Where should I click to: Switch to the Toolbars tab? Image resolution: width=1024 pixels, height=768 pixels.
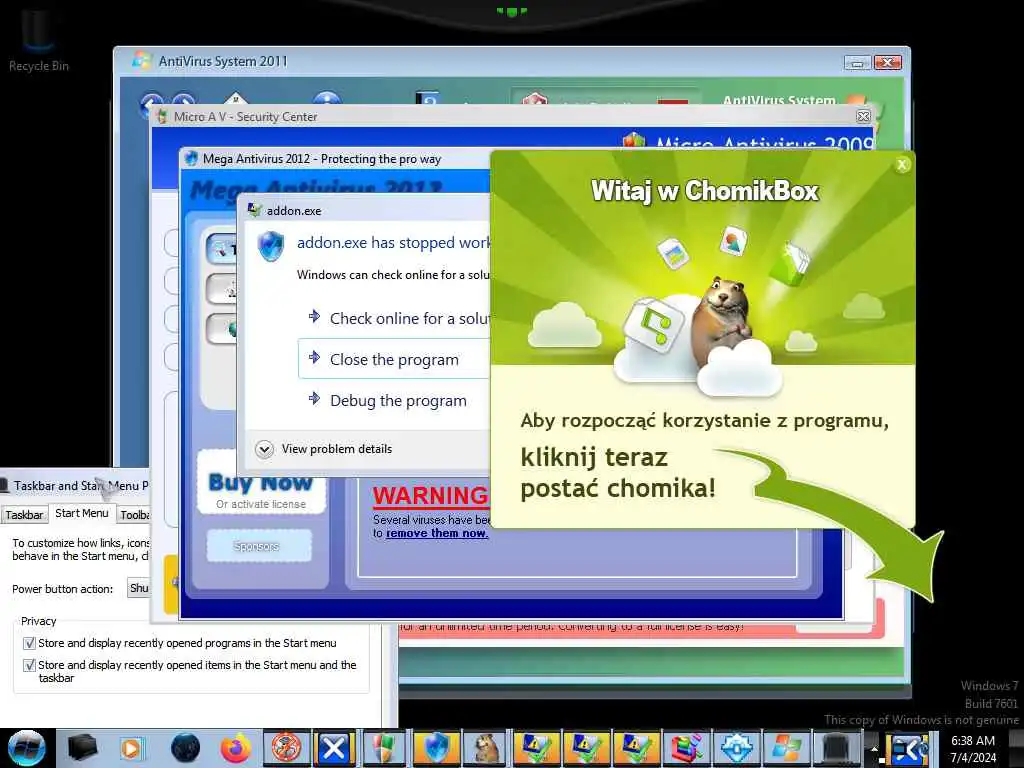pos(134,515)
